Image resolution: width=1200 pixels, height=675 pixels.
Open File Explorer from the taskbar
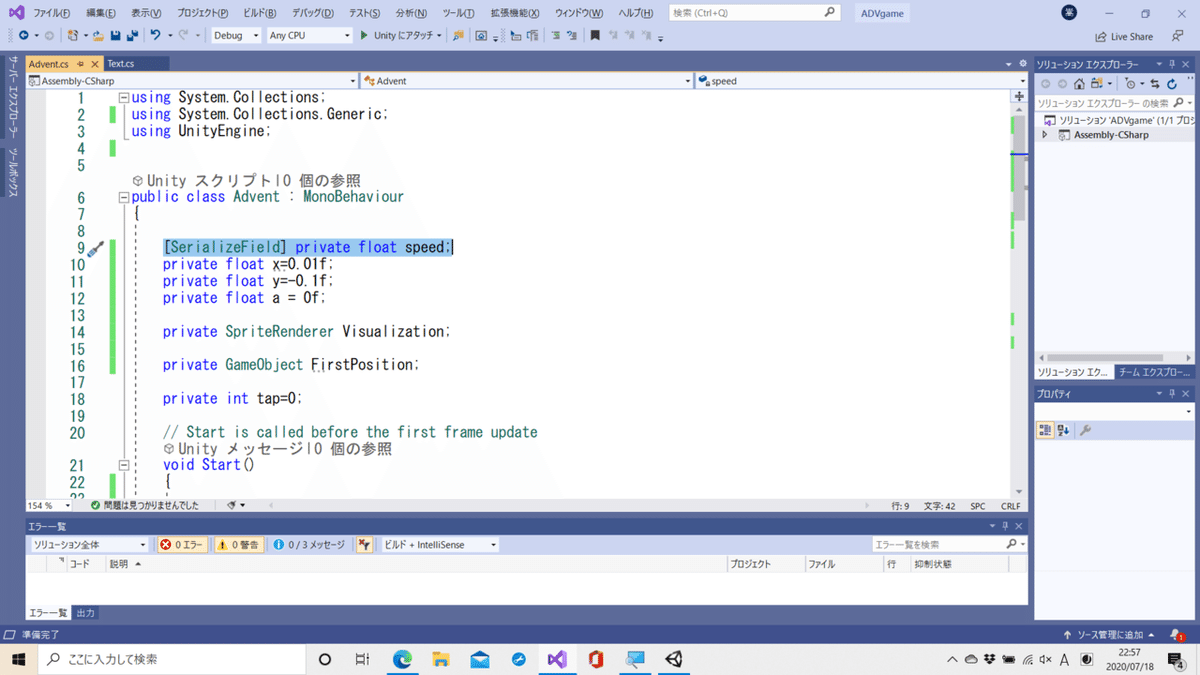(441, 659)
